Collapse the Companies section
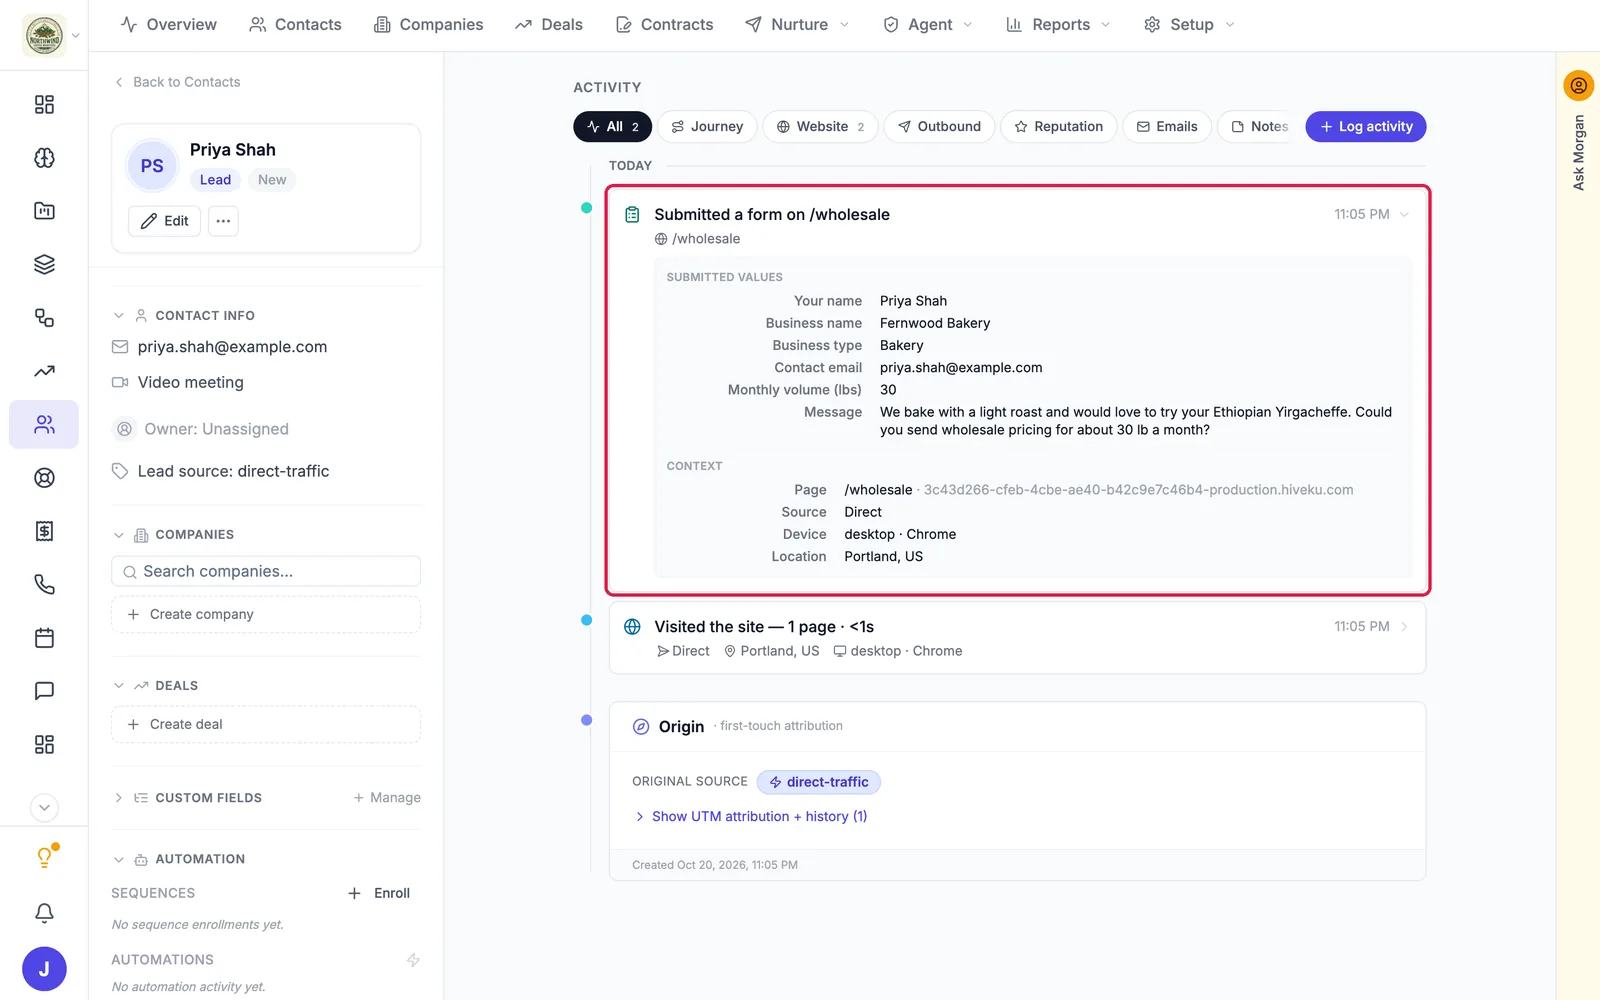The image size is (1600, 1000). pyautogui.click(x=119, y=535)
